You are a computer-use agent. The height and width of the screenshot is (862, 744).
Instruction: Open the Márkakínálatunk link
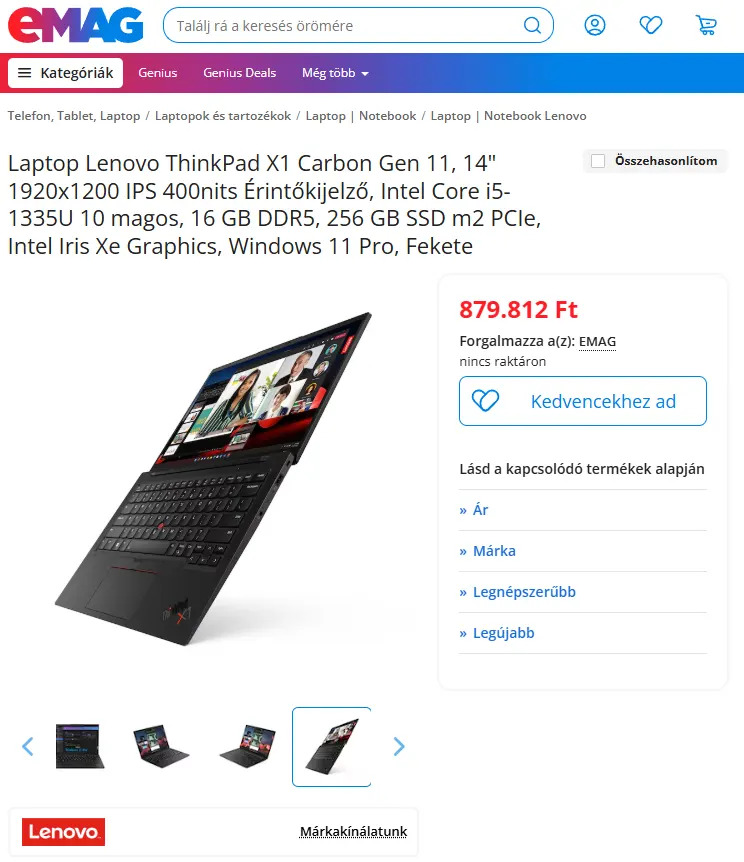354,832
